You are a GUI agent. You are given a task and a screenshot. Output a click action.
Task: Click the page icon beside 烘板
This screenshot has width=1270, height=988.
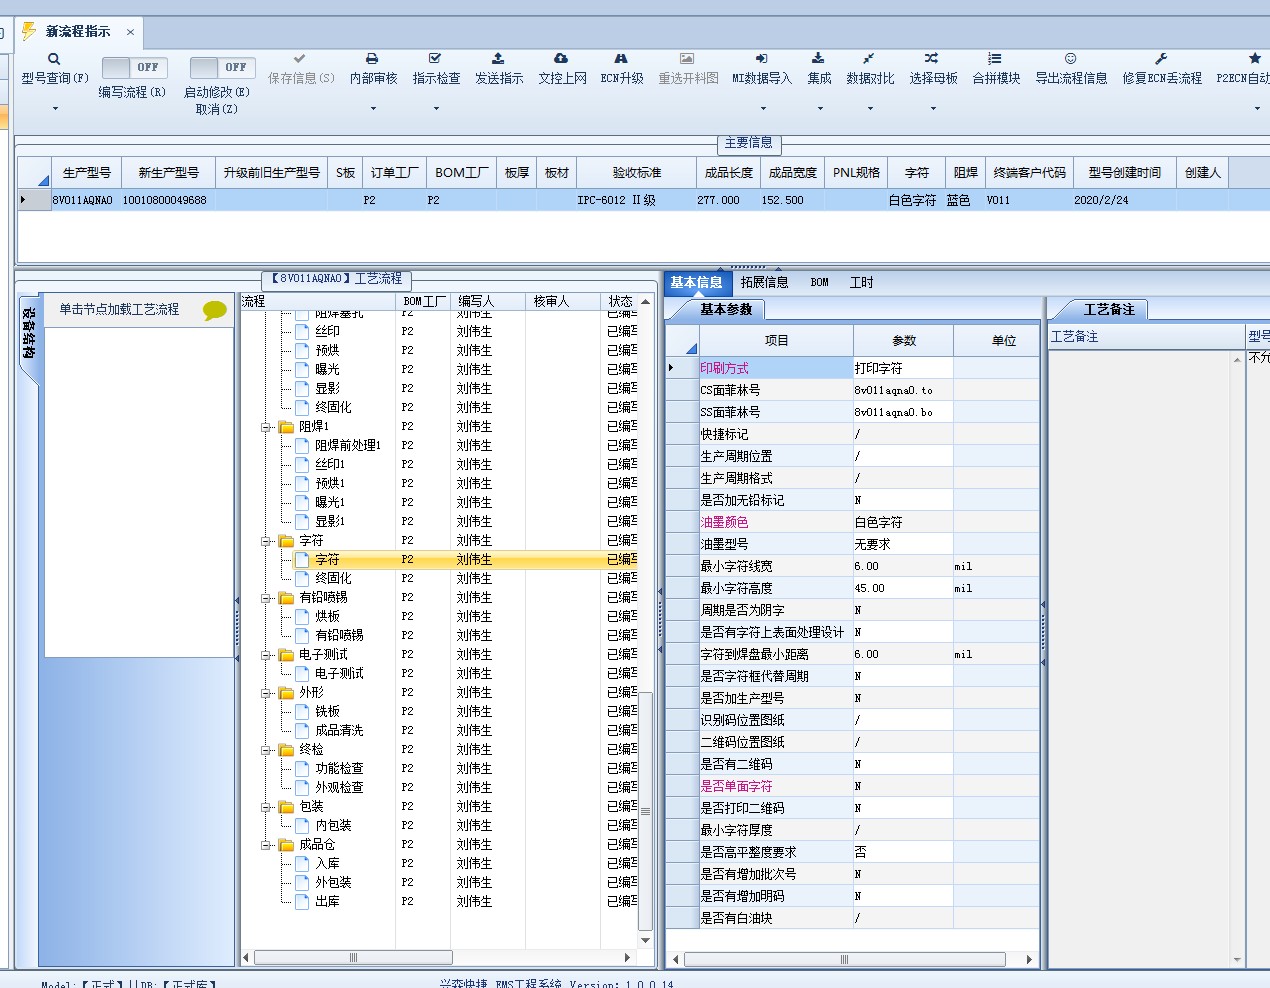pyautogui.click(x=302, y=617)
